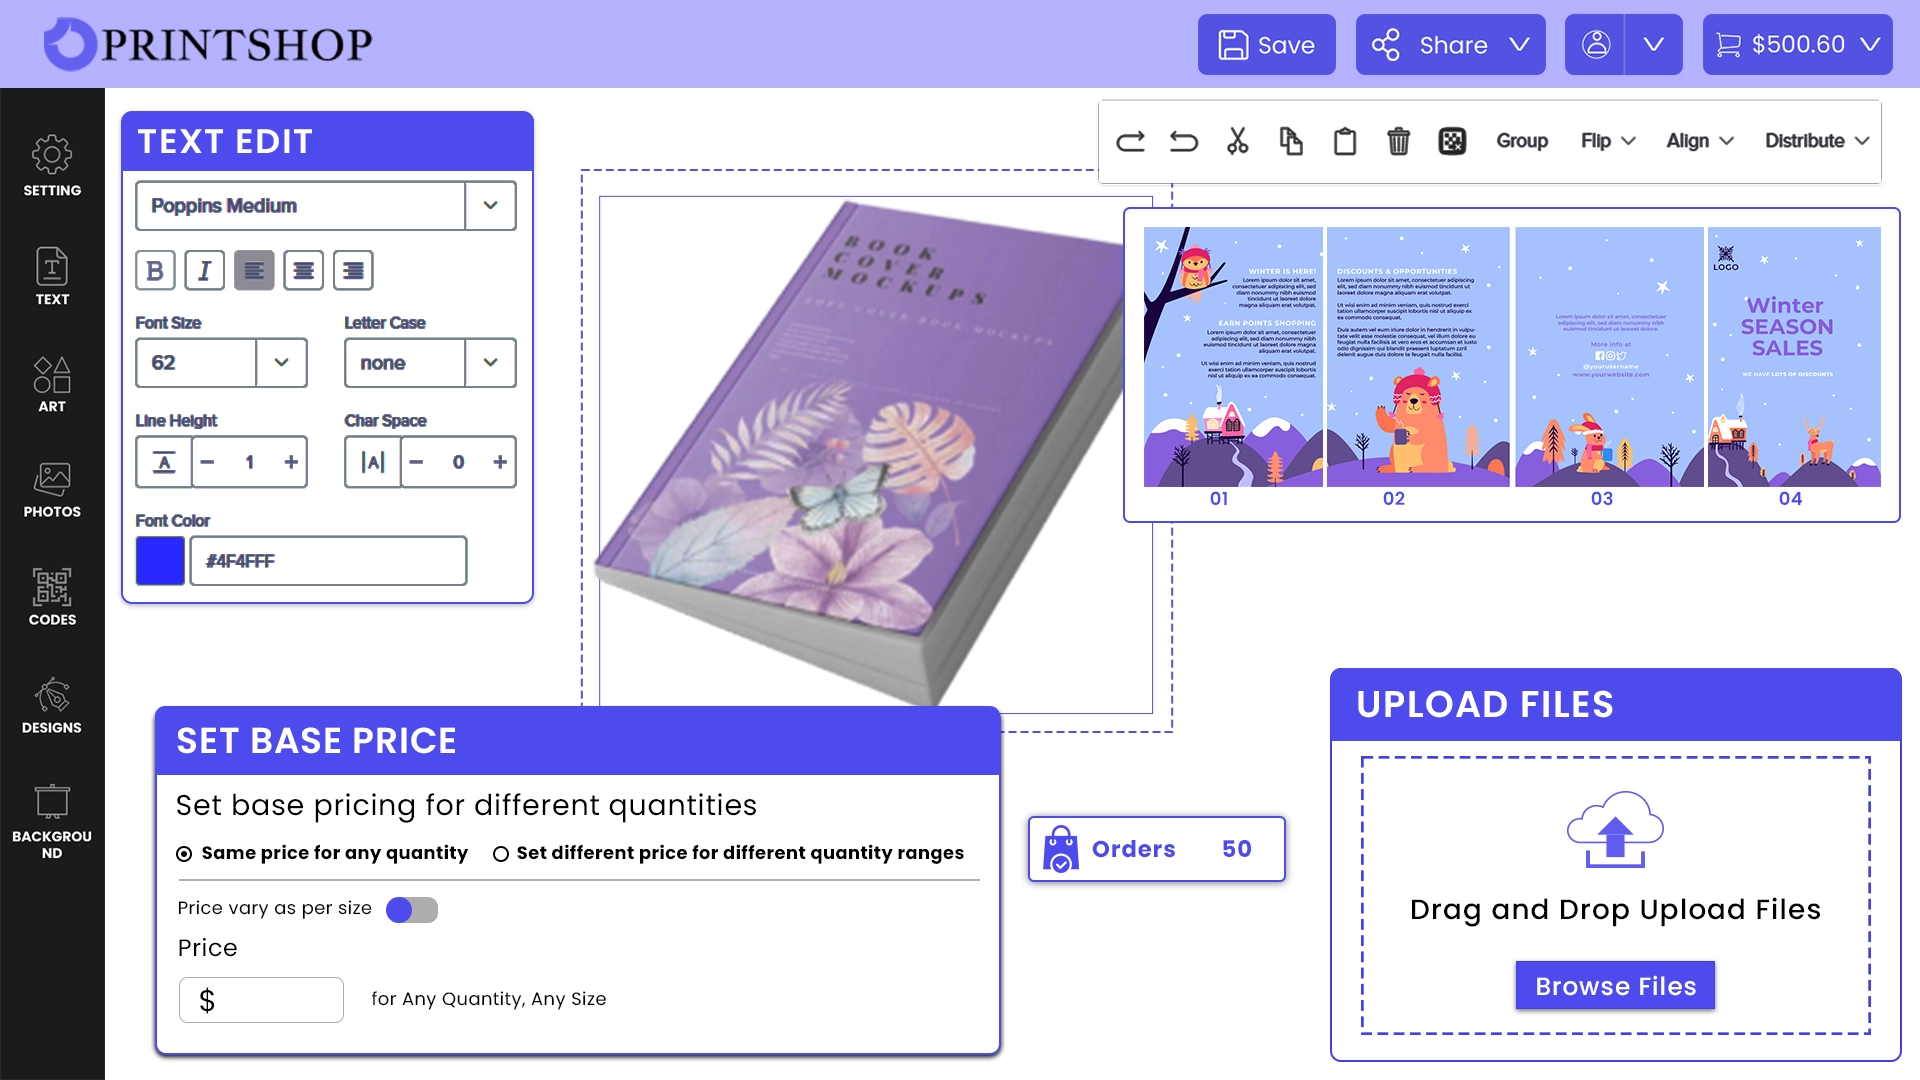This screenshot has width=1920, height=1080.
Task: Click the Delete/trash icon in toolbar
Action: point(1398,141)
